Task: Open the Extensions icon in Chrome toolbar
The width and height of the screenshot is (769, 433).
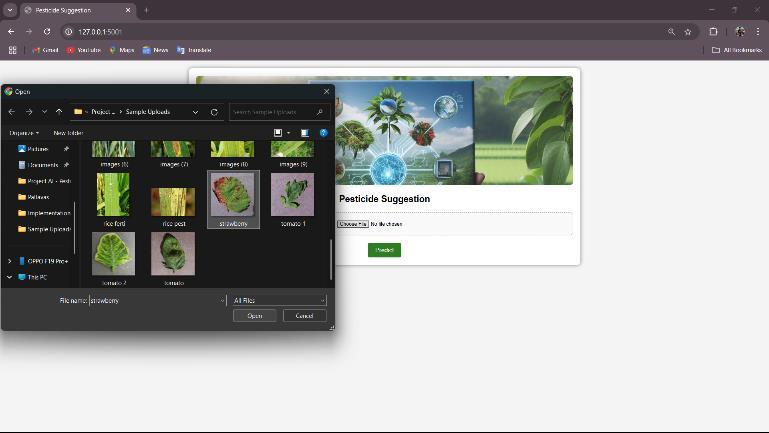Action: pos(713,32)
